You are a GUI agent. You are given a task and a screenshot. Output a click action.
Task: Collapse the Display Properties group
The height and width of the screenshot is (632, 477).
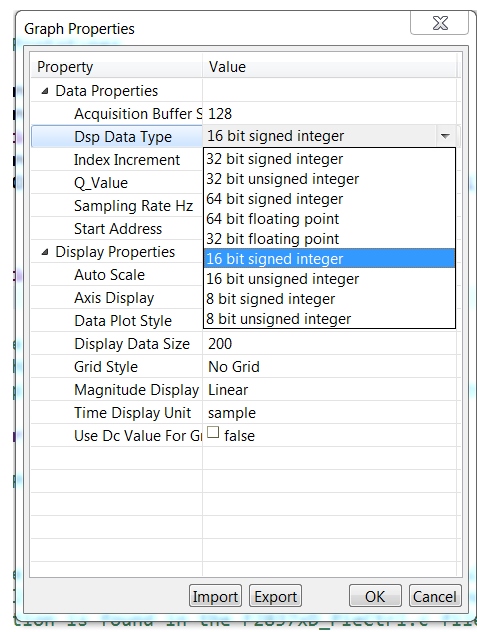click(45, 252)
